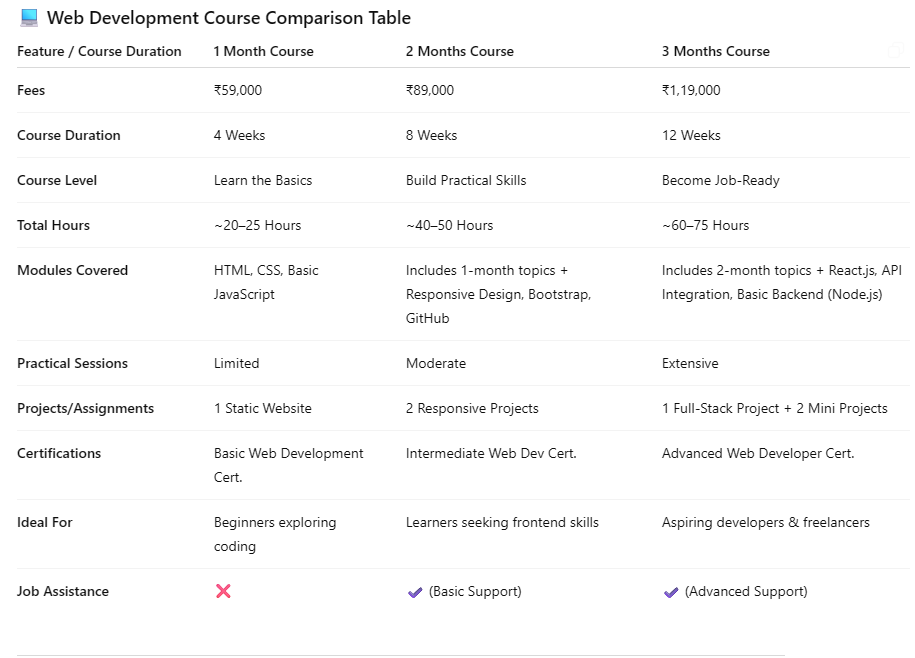Click the Modules Covered row label
Image resolution: width=915 pixels, height=658 pixels.
[72, 270]
